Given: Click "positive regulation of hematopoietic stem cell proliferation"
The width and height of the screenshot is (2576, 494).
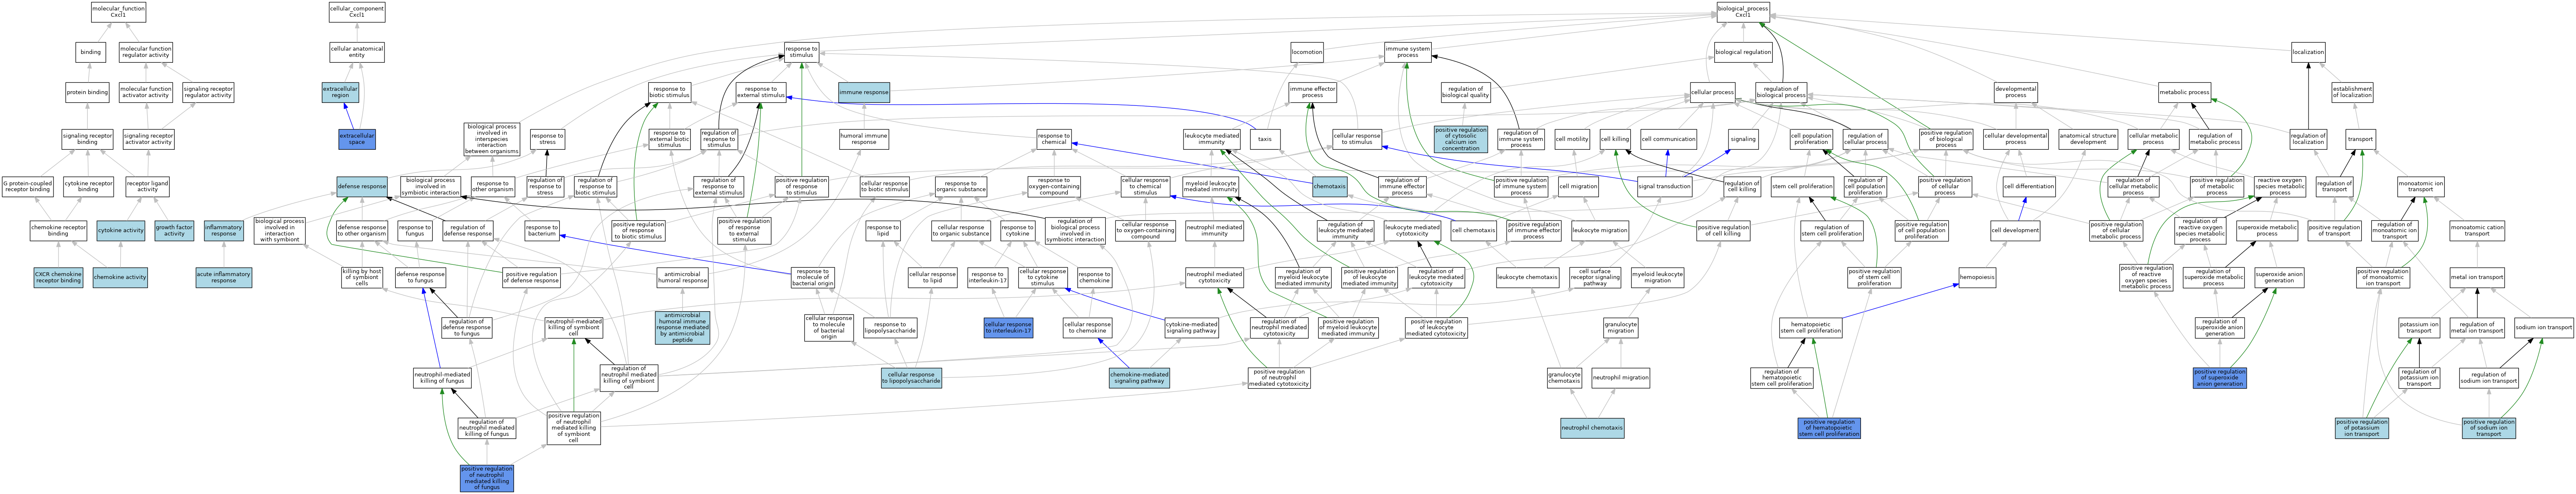Looking at the screenshot, I should pos(1829,428).
